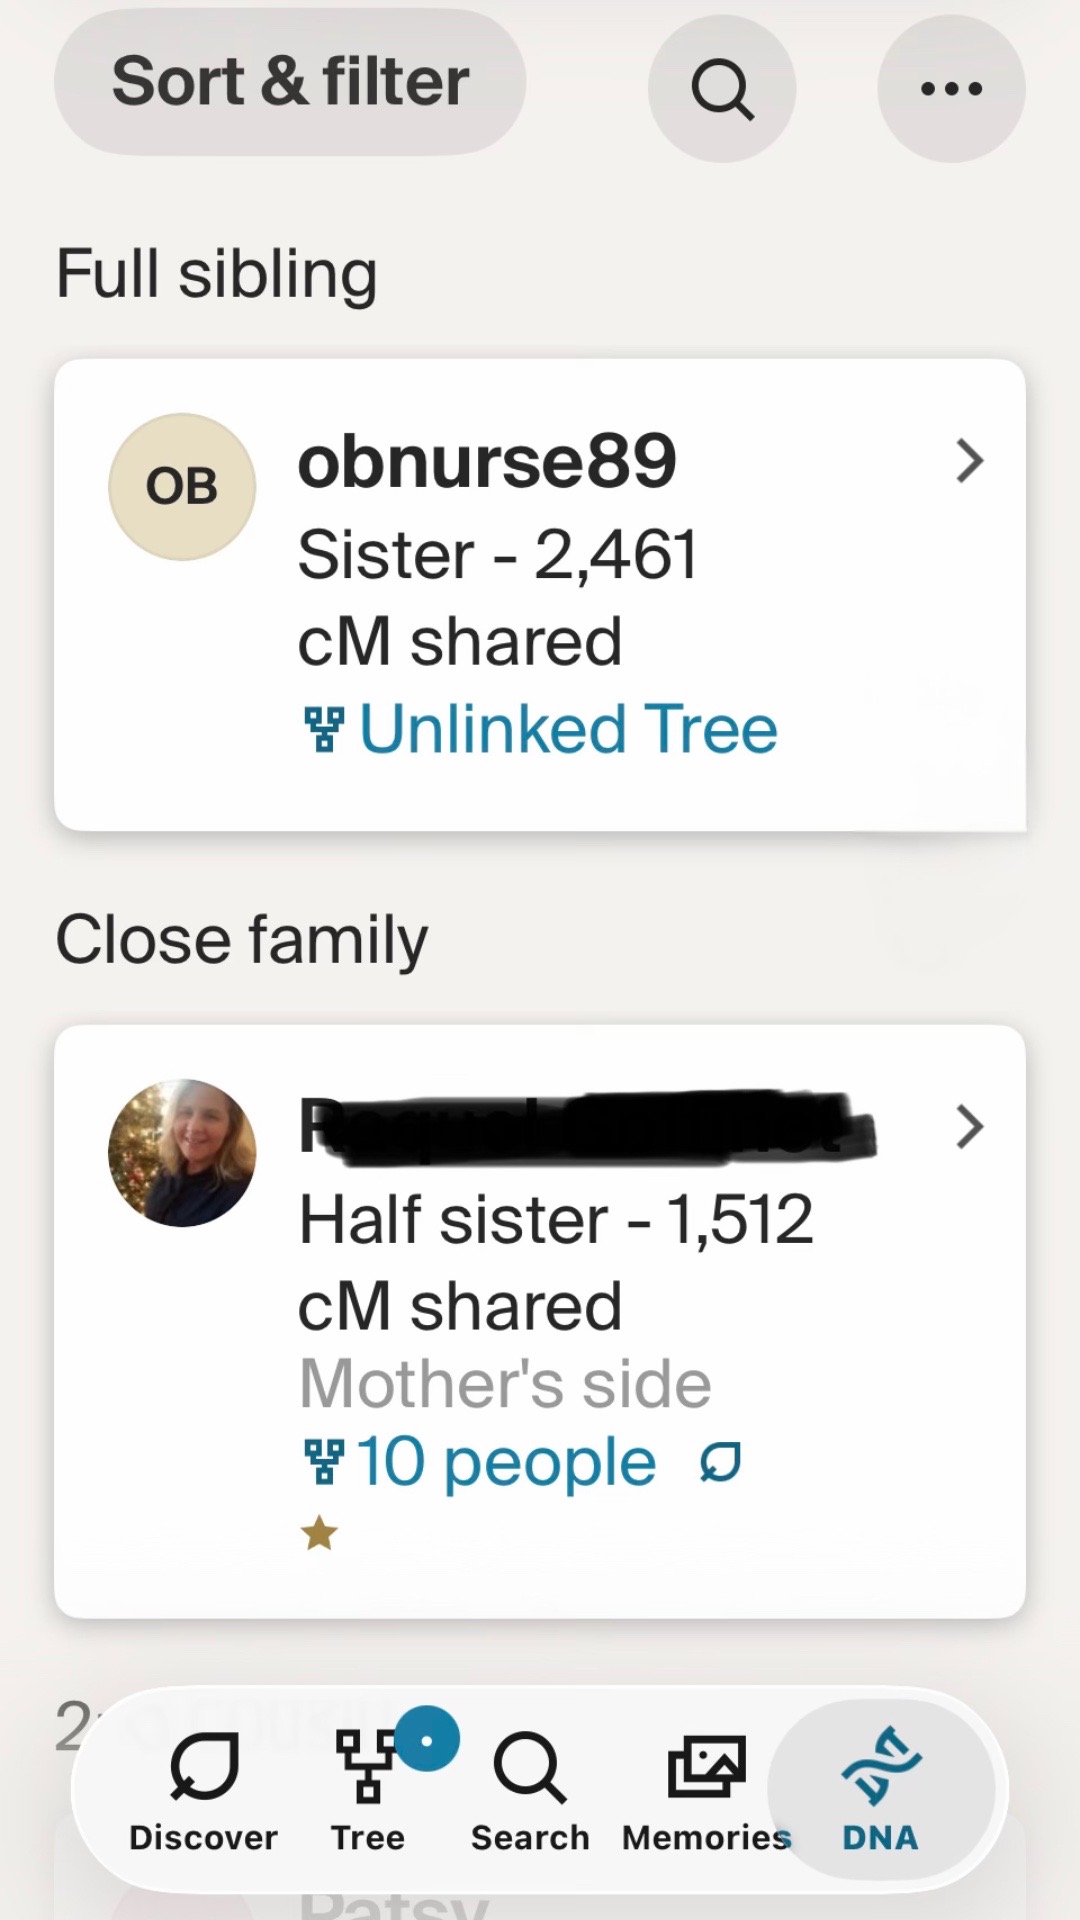The height and width of the screenshot is (1920, 1080).
Task: Select the Half sister 1,512 cM match text
Action: click(x=556, y=1263)
